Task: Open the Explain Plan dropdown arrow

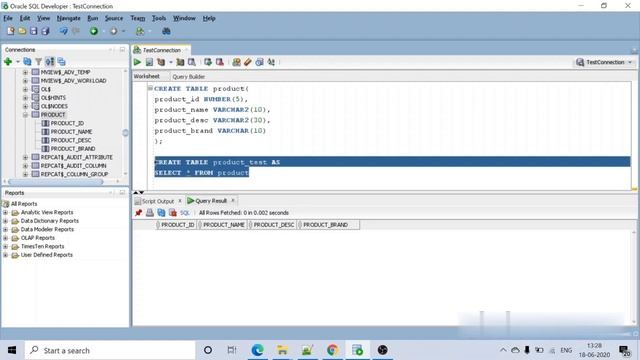Action: (x=171, y=62)
